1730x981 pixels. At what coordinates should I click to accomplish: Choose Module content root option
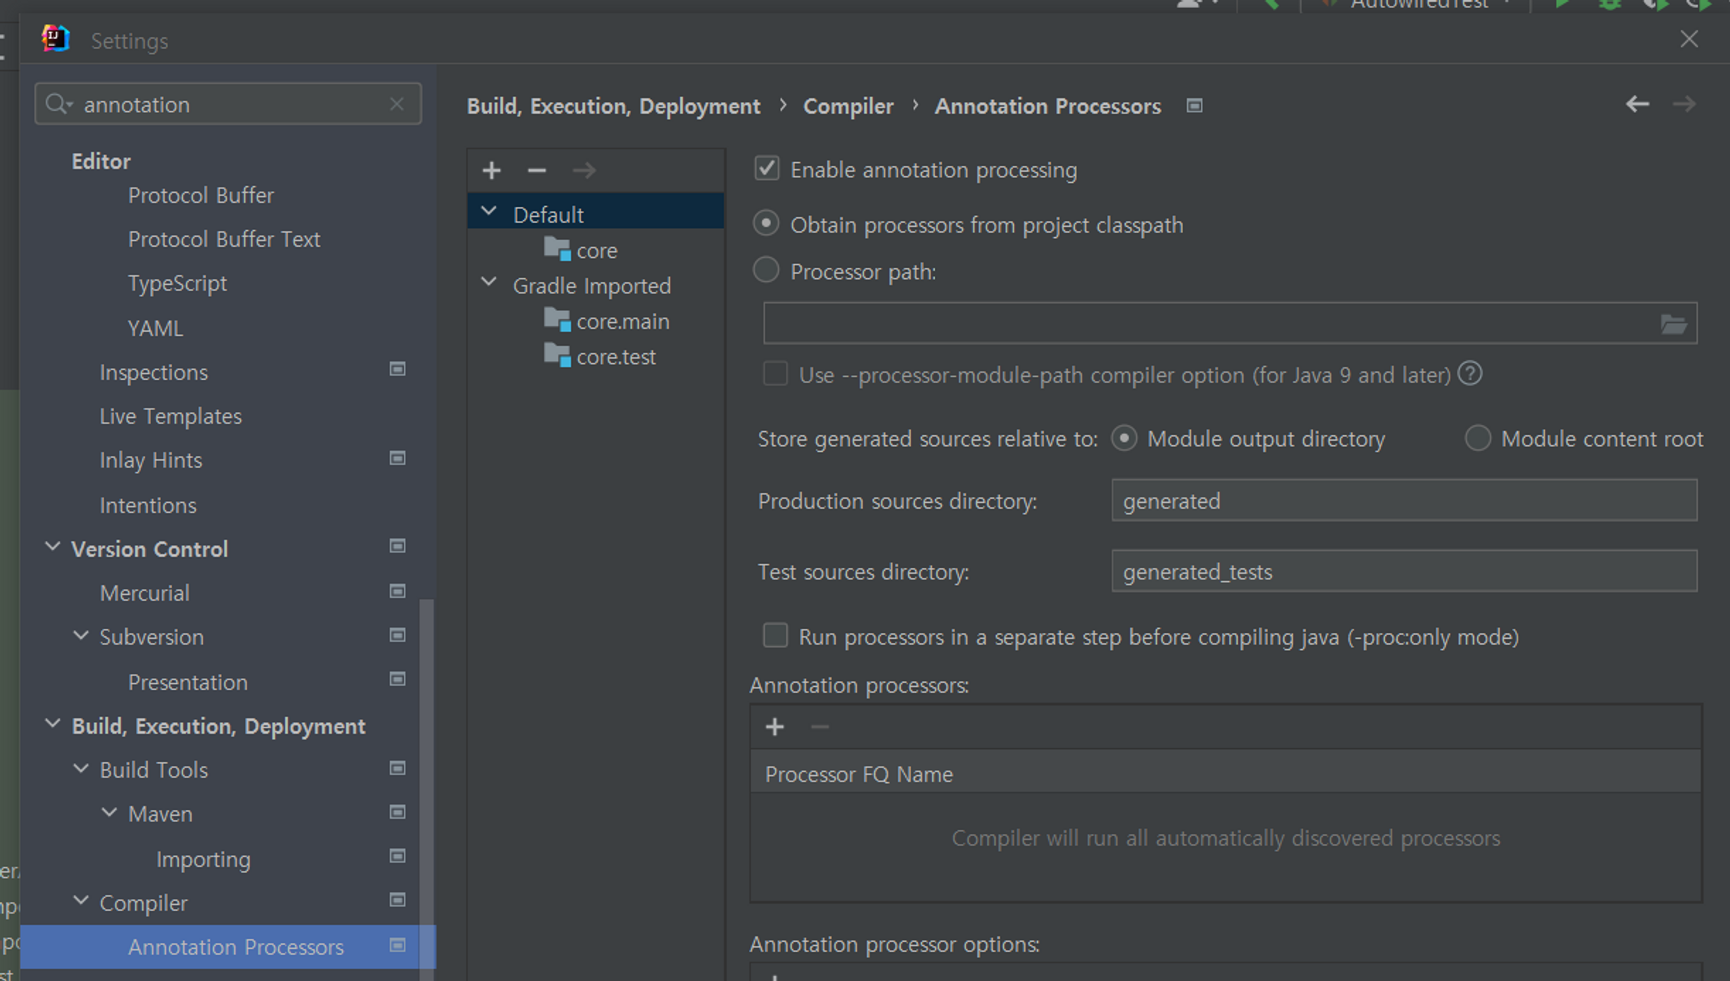coord(1477,438)
